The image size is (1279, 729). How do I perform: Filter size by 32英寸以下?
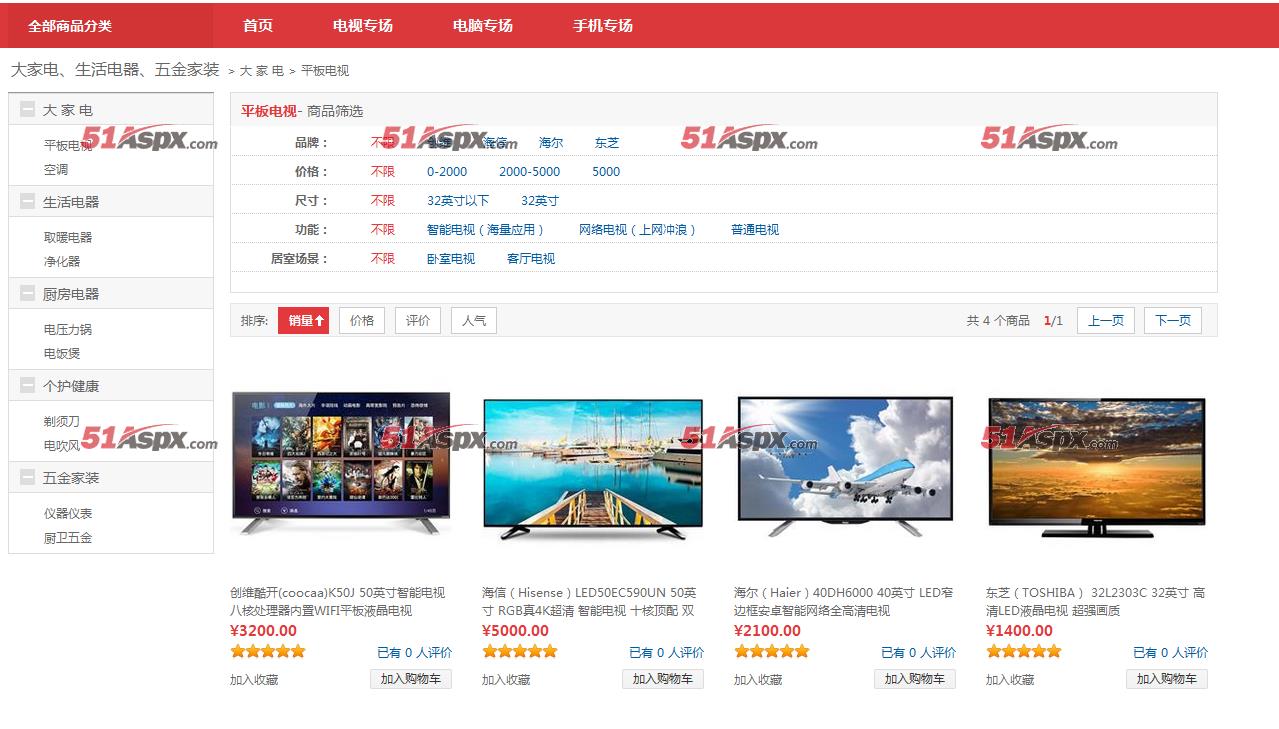(458, 201)
